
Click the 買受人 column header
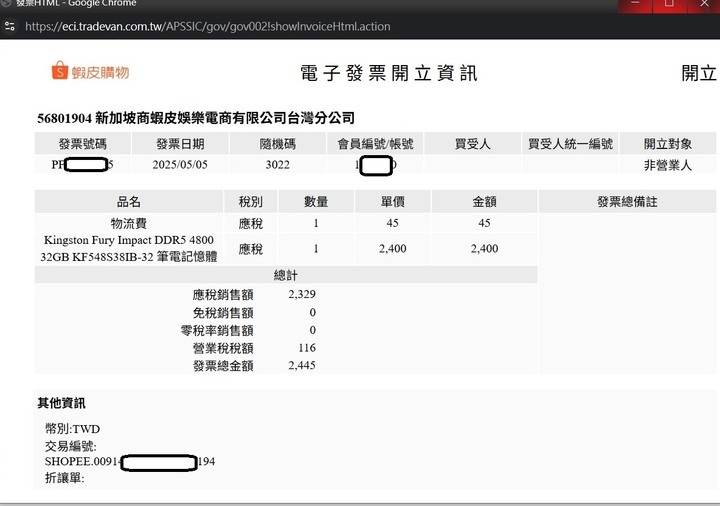point(472,144)
